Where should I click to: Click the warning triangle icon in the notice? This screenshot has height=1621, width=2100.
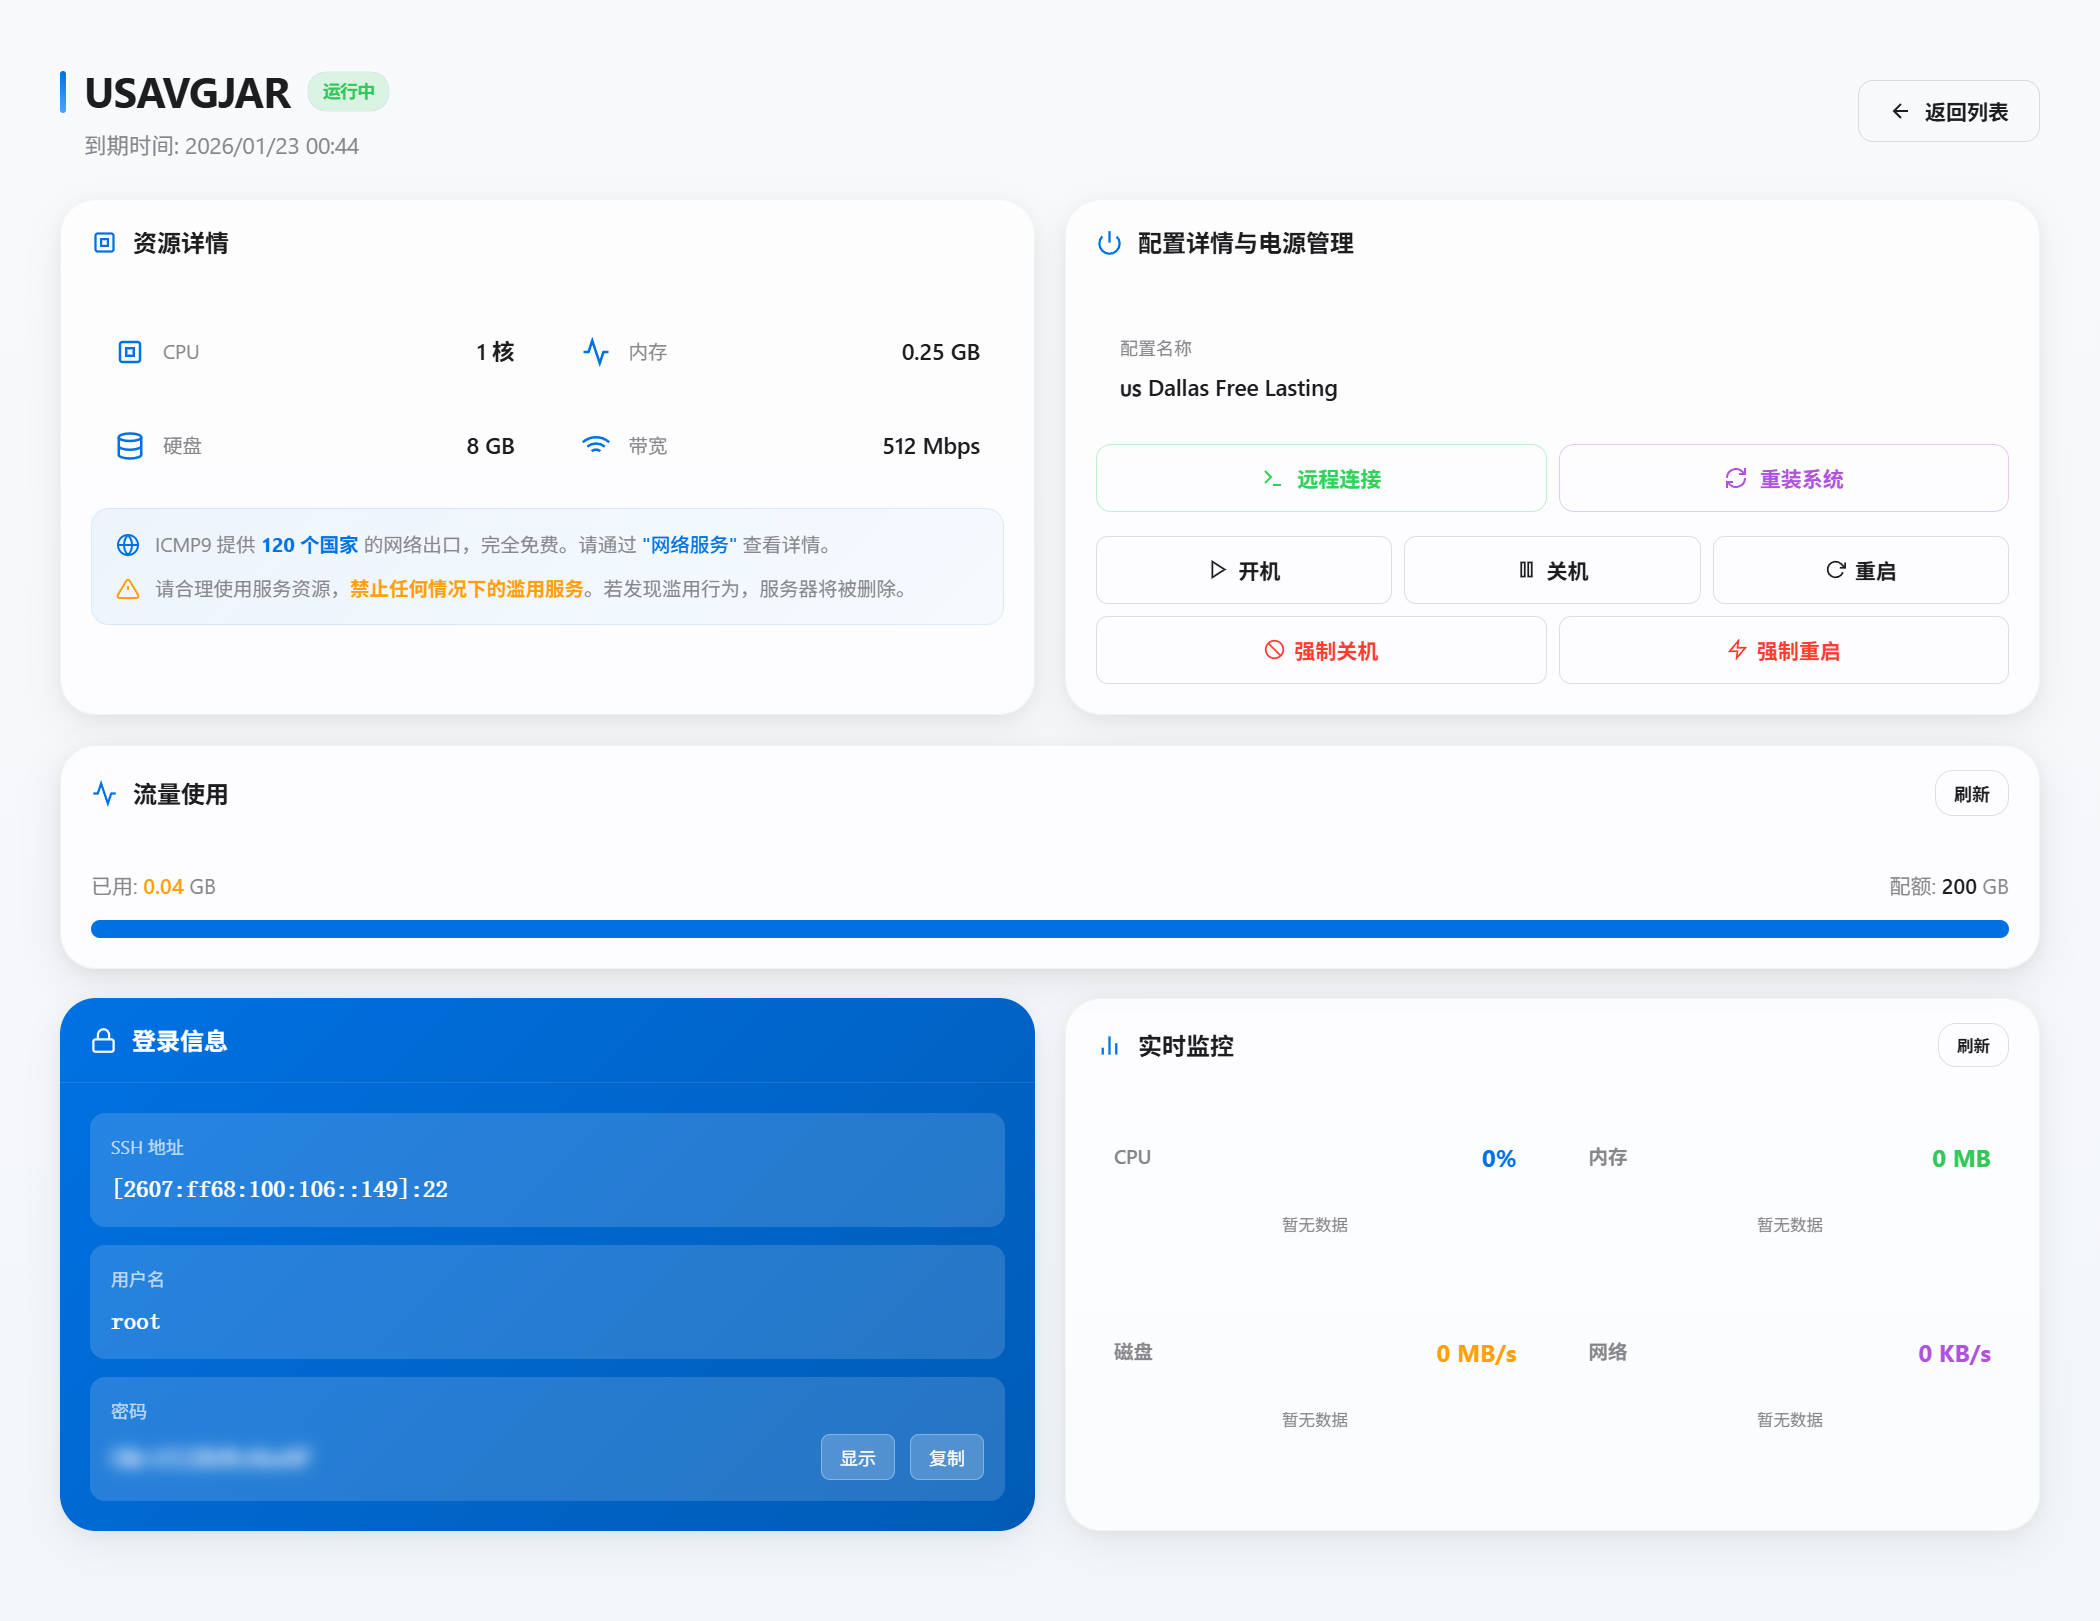click(x=128, y=589)
